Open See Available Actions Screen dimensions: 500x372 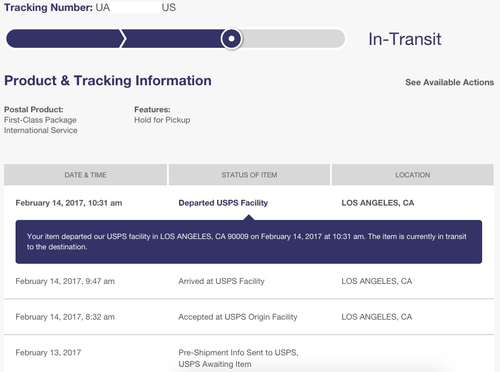pyautogui.click(x=449, y=82)
